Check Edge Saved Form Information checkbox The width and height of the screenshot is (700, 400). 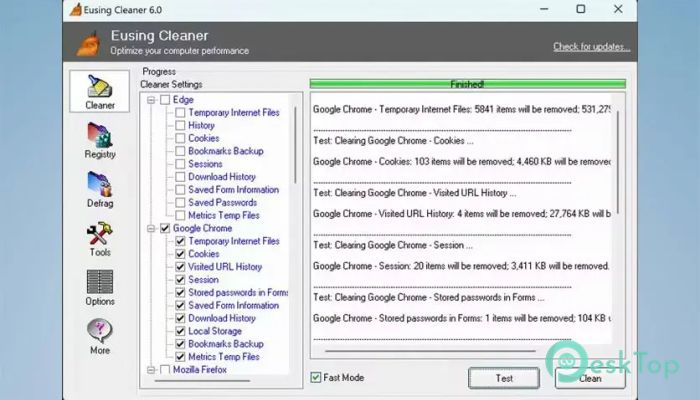180,190
